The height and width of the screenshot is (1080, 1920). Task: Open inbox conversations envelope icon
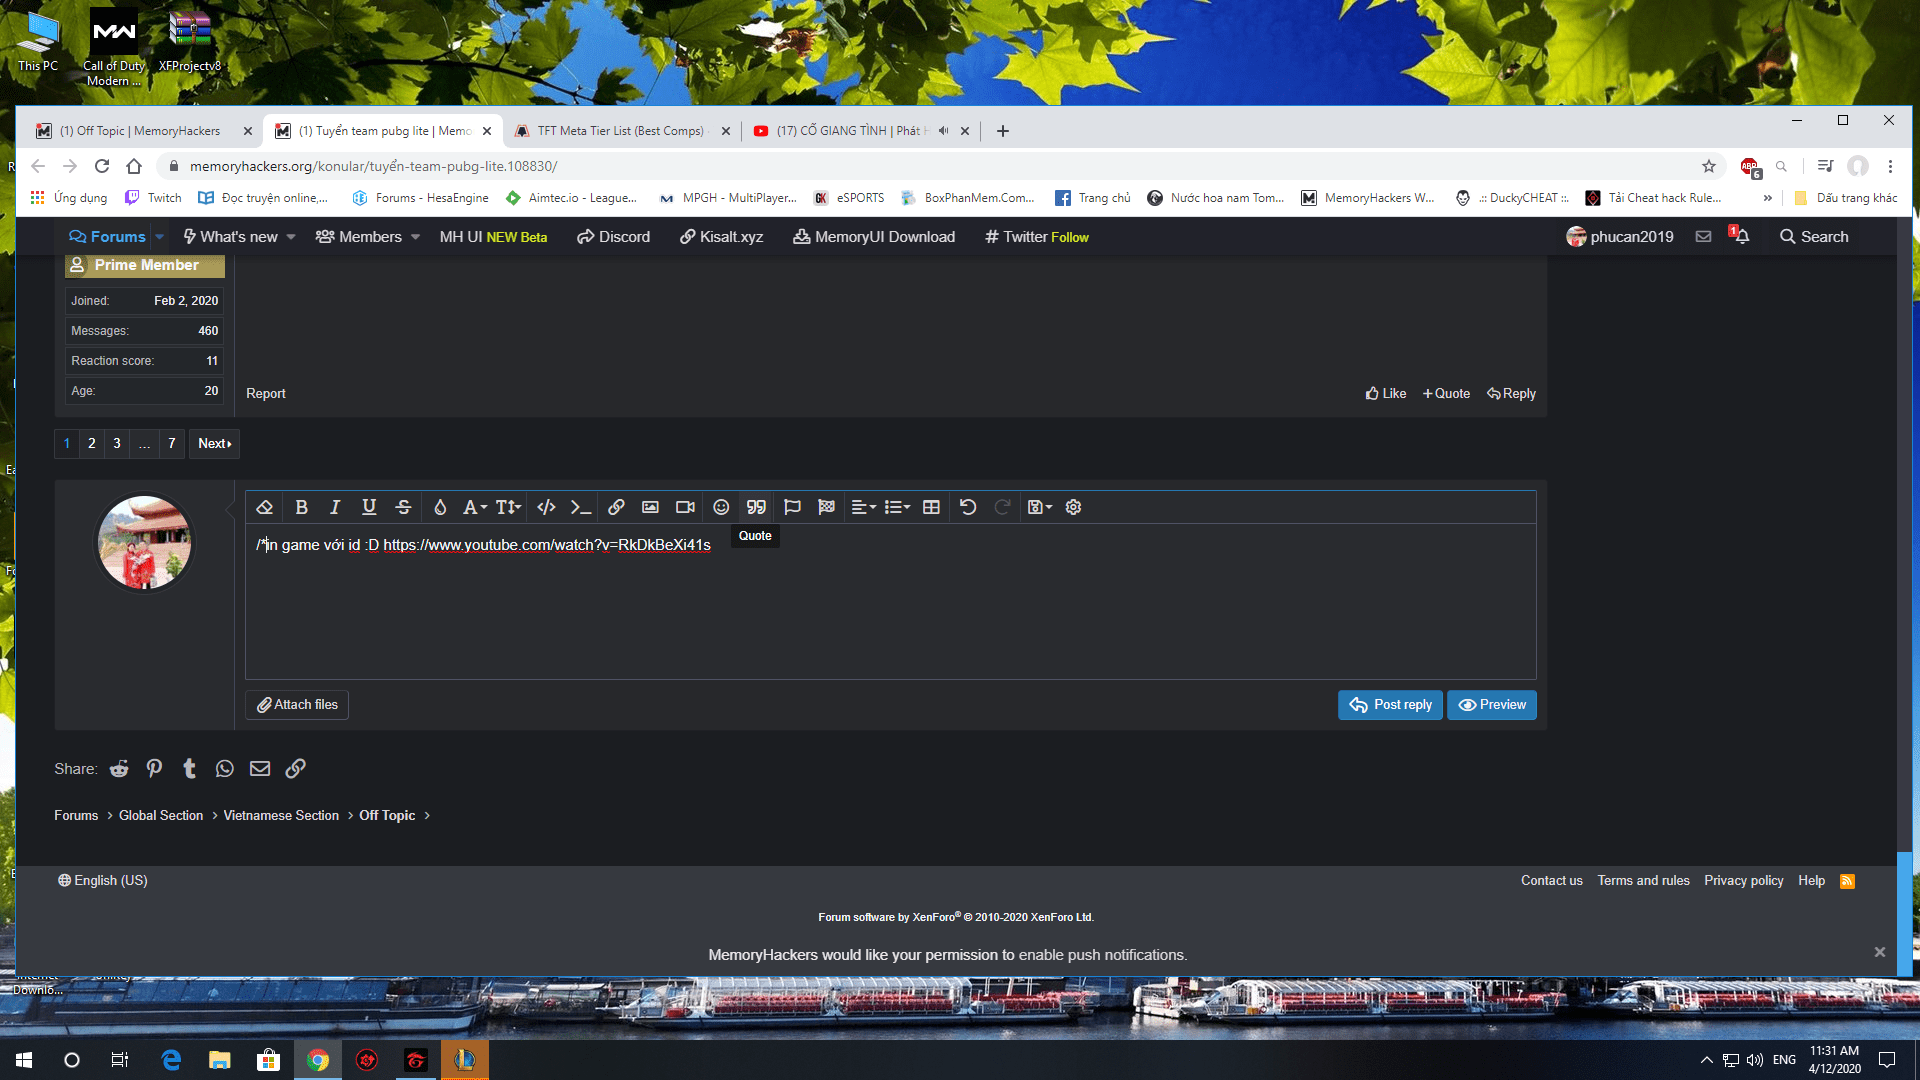click(x=1703, y=237)
